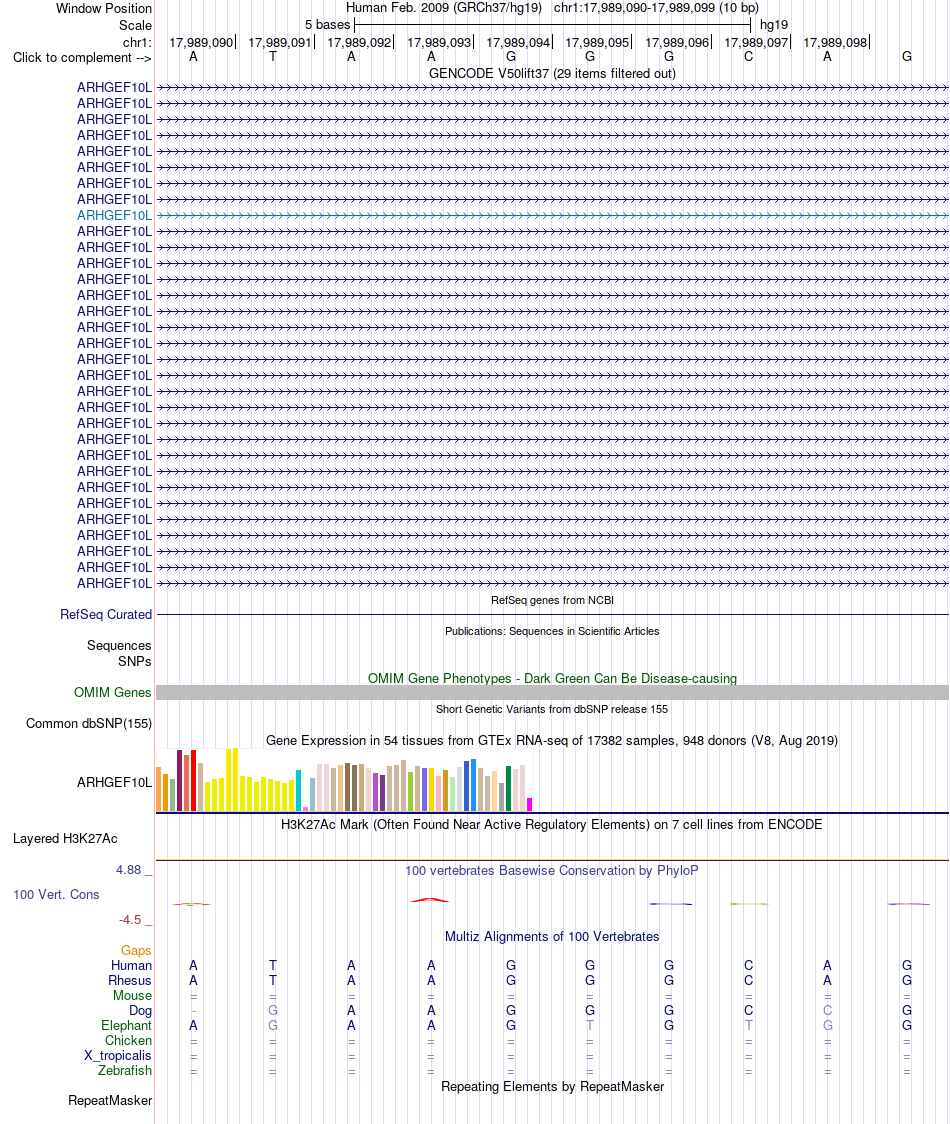Click 'Repeating Elements by RepeatMasker' title
Viewport: 950px width, 1124px height.
click(x=552, y=1087)
